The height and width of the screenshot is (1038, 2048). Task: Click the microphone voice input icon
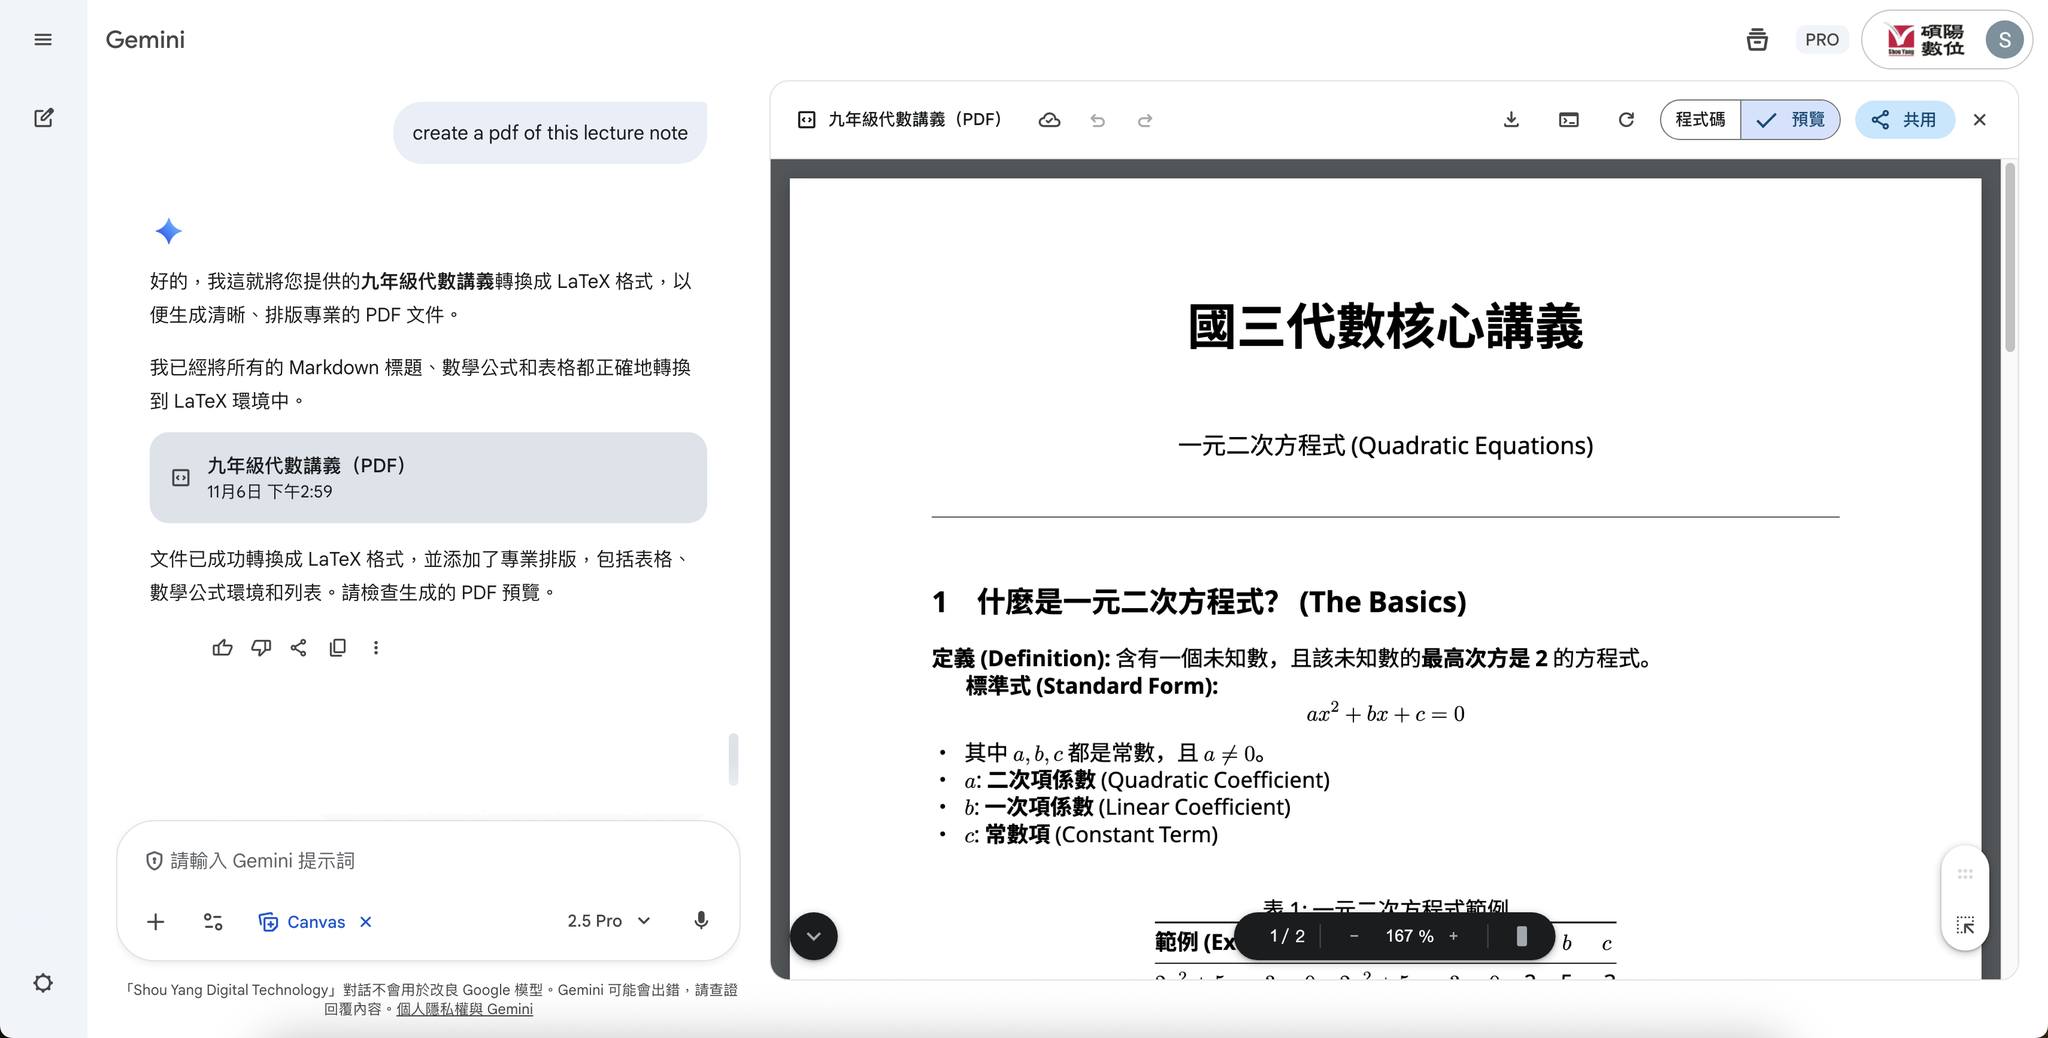click(701, 921)
